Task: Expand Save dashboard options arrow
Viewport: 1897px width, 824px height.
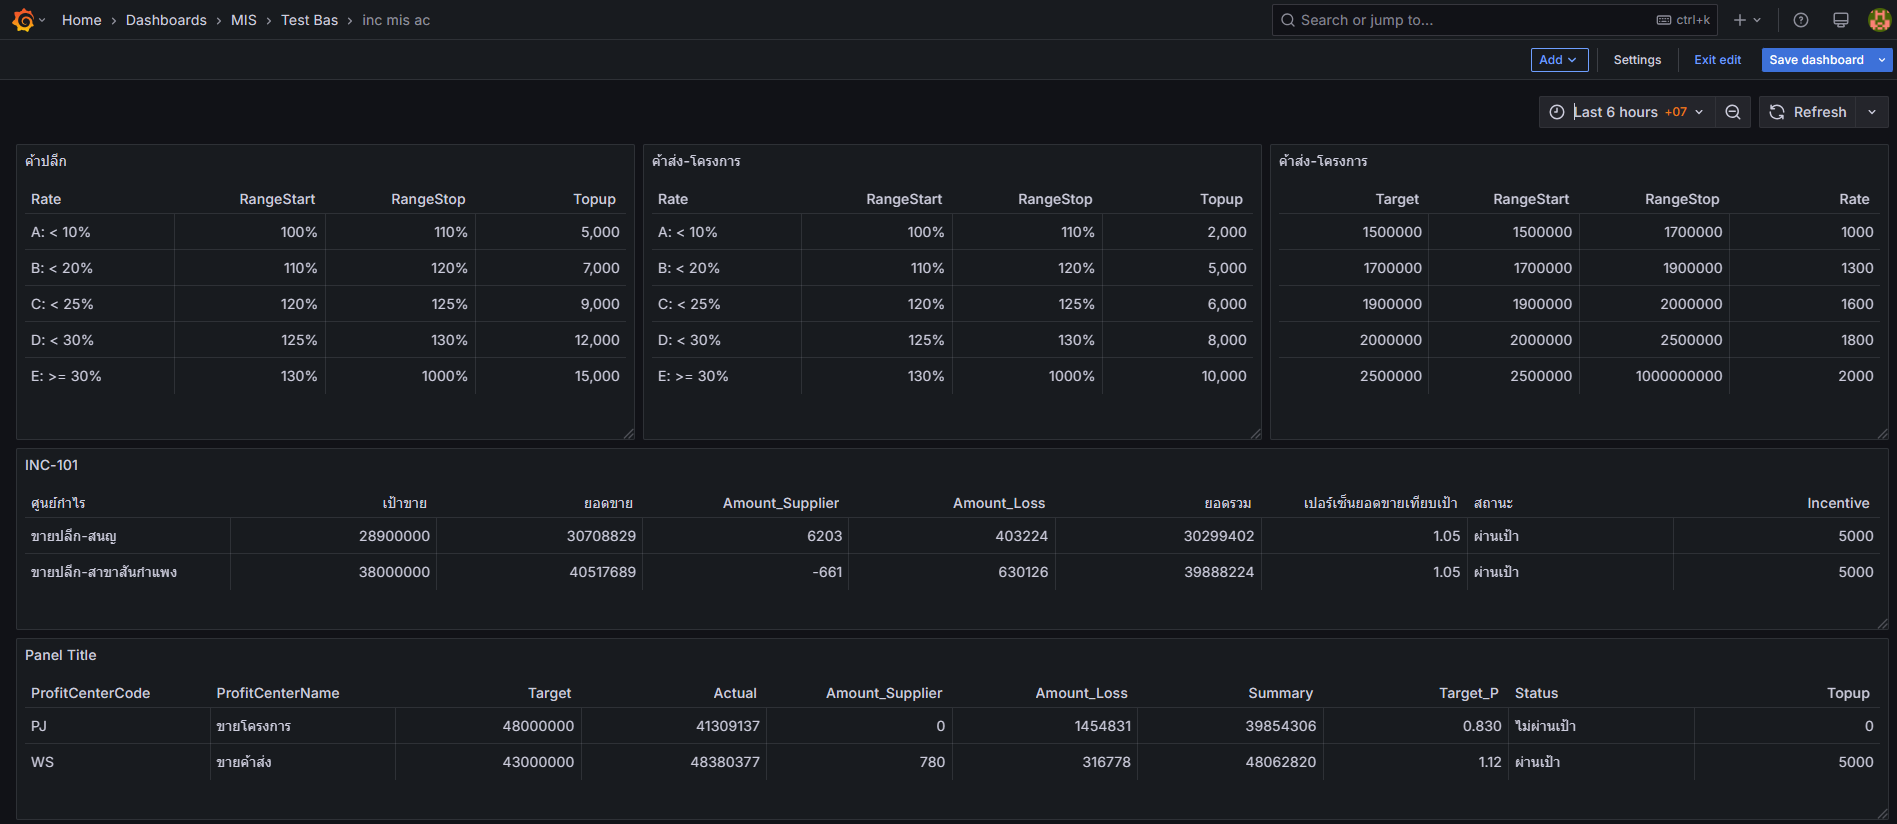Action: pos(1882,60)
